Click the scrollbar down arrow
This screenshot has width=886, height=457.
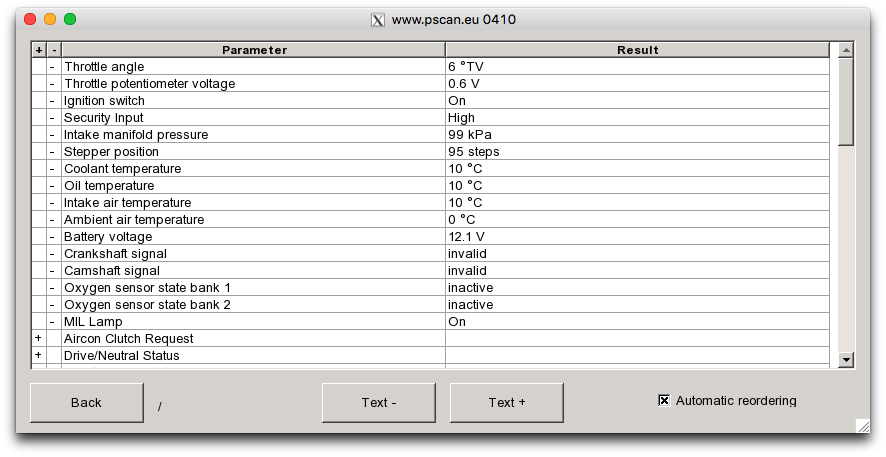(846, 359)
